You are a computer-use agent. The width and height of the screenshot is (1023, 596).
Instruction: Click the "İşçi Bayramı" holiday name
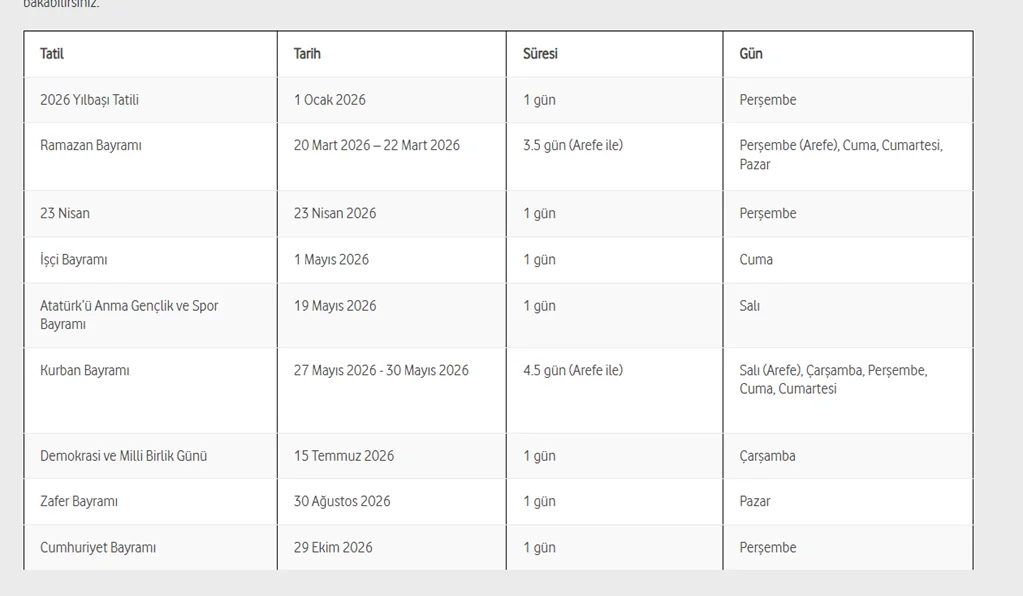74,260
